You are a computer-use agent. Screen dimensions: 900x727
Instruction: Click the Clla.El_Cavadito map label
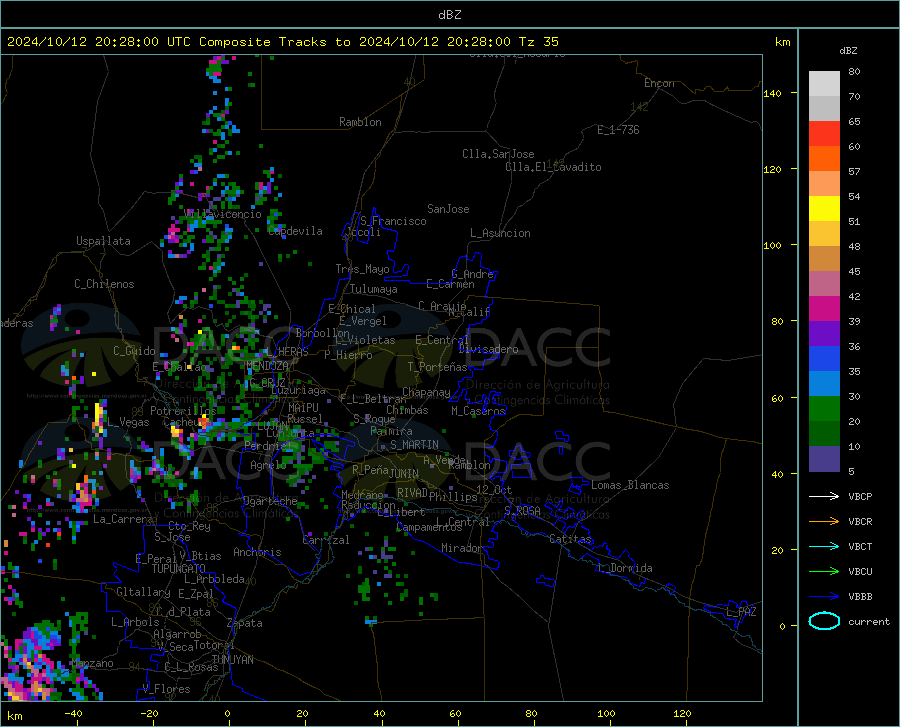point(553,167)
